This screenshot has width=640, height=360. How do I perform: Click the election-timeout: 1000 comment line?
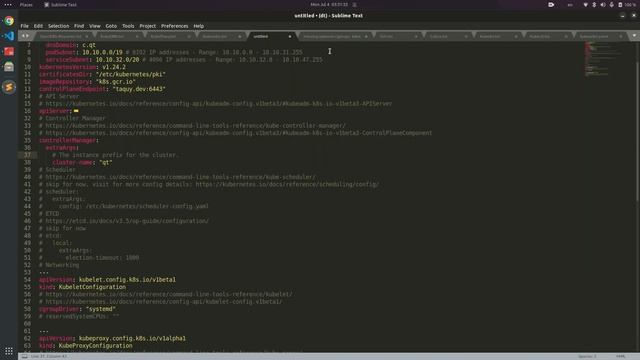(x=89, y=258)
